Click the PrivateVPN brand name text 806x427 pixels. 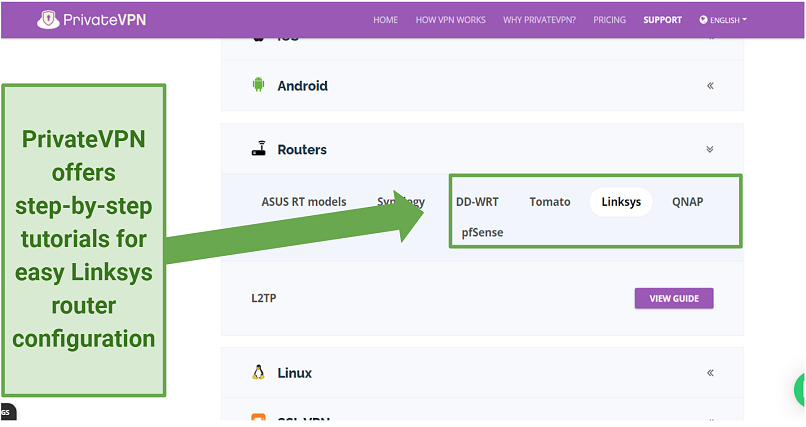[105, 20]
